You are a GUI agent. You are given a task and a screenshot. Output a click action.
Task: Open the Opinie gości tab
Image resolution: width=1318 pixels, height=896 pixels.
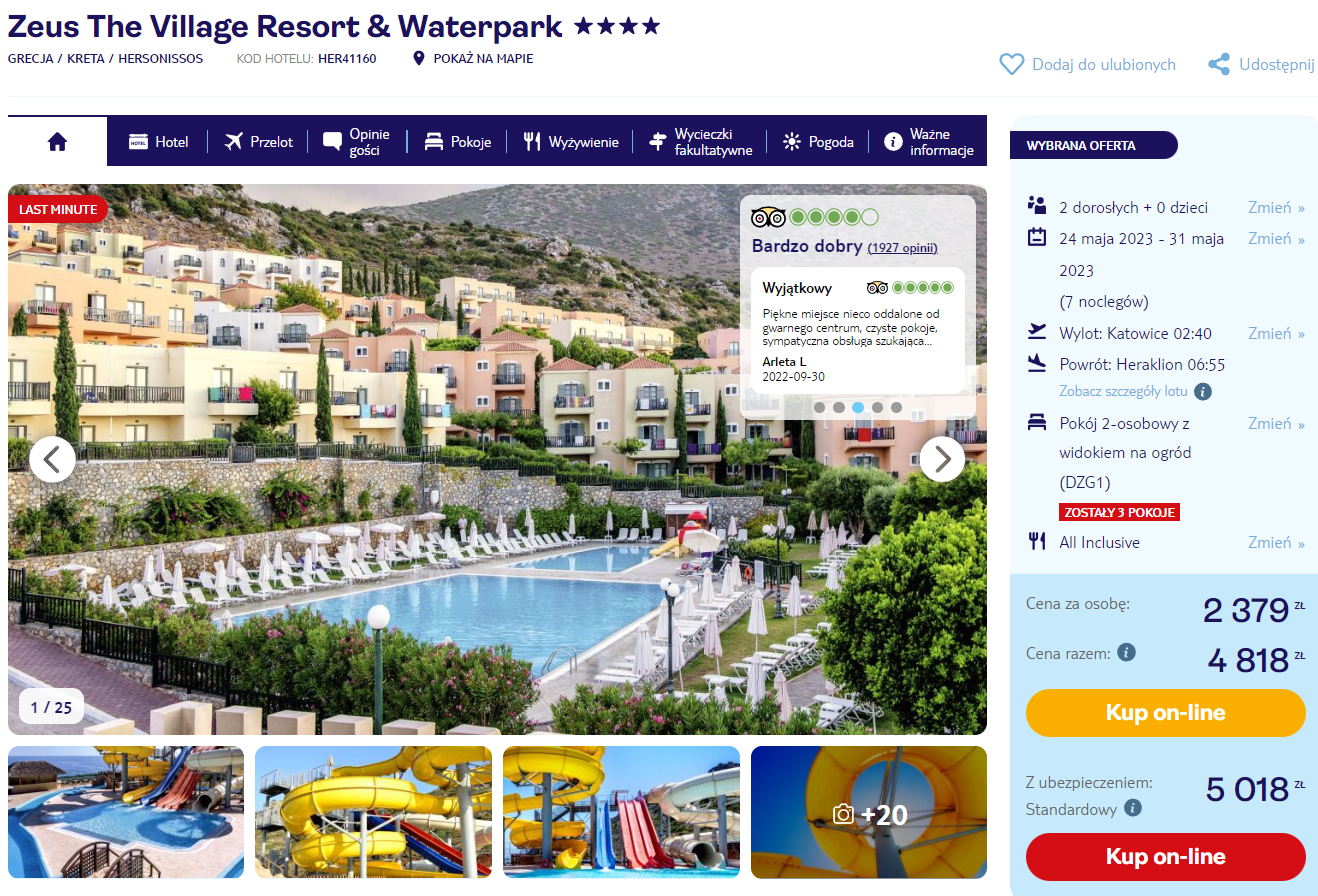click(357, 142)
